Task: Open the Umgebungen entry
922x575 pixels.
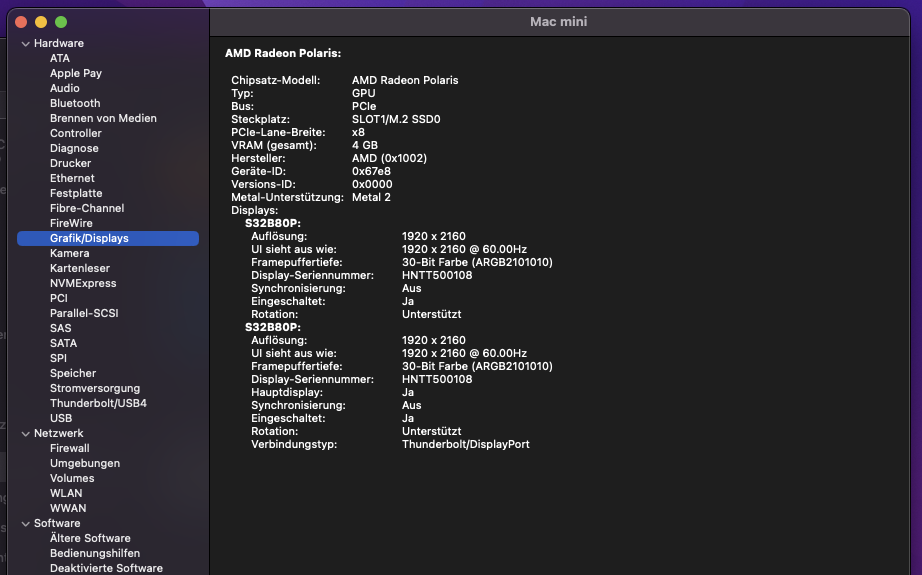Action: (x=85, y=463)
